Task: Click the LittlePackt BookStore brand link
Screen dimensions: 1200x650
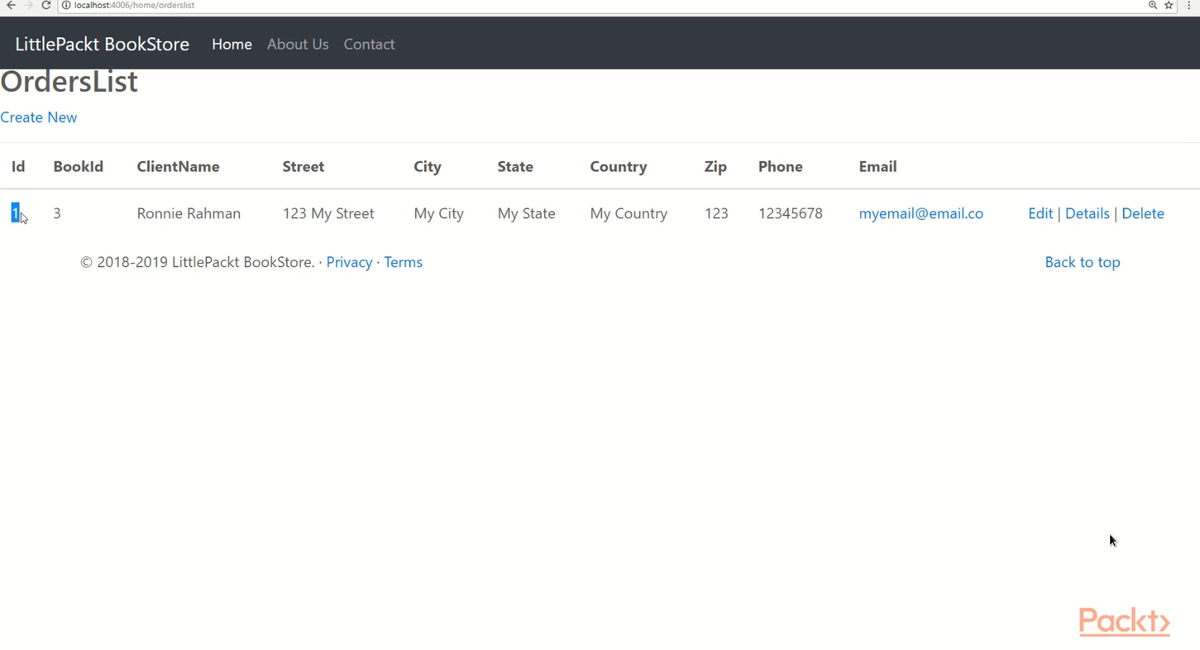Action: tap(102, 44)
